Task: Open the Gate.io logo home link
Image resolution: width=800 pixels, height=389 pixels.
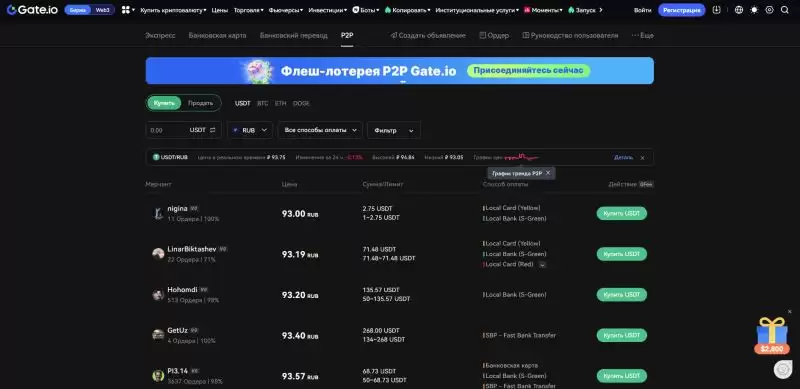Action: (32, 10)
